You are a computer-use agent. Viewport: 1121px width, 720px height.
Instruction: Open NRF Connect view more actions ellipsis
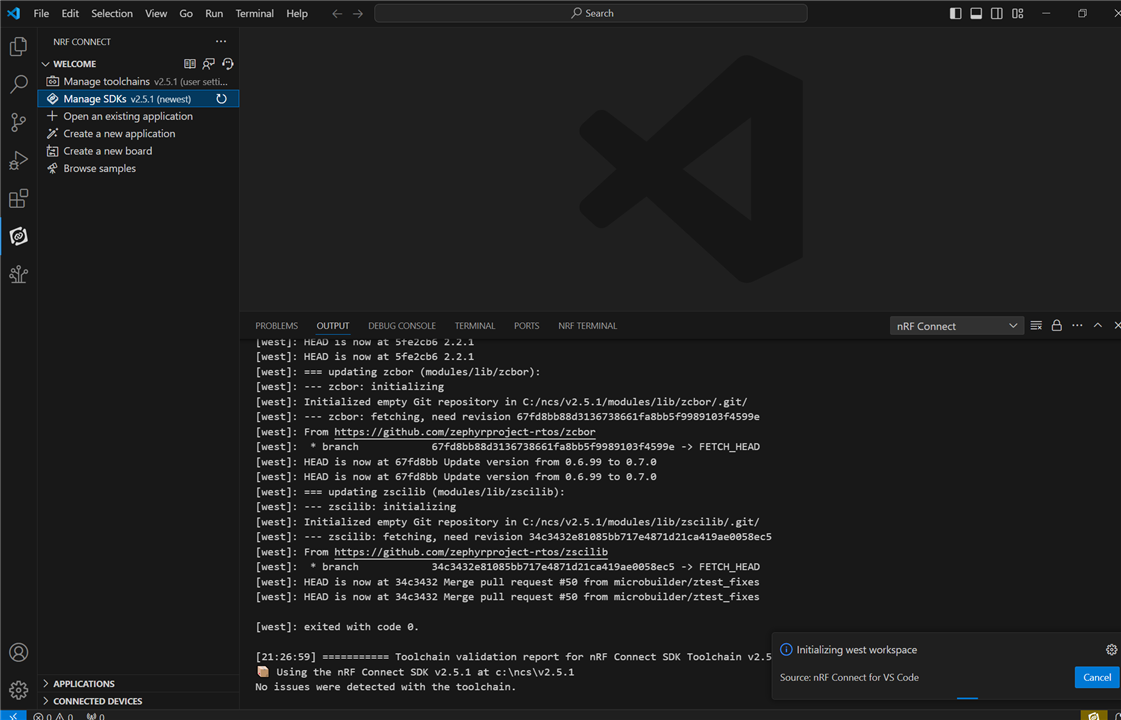(221, 41)
